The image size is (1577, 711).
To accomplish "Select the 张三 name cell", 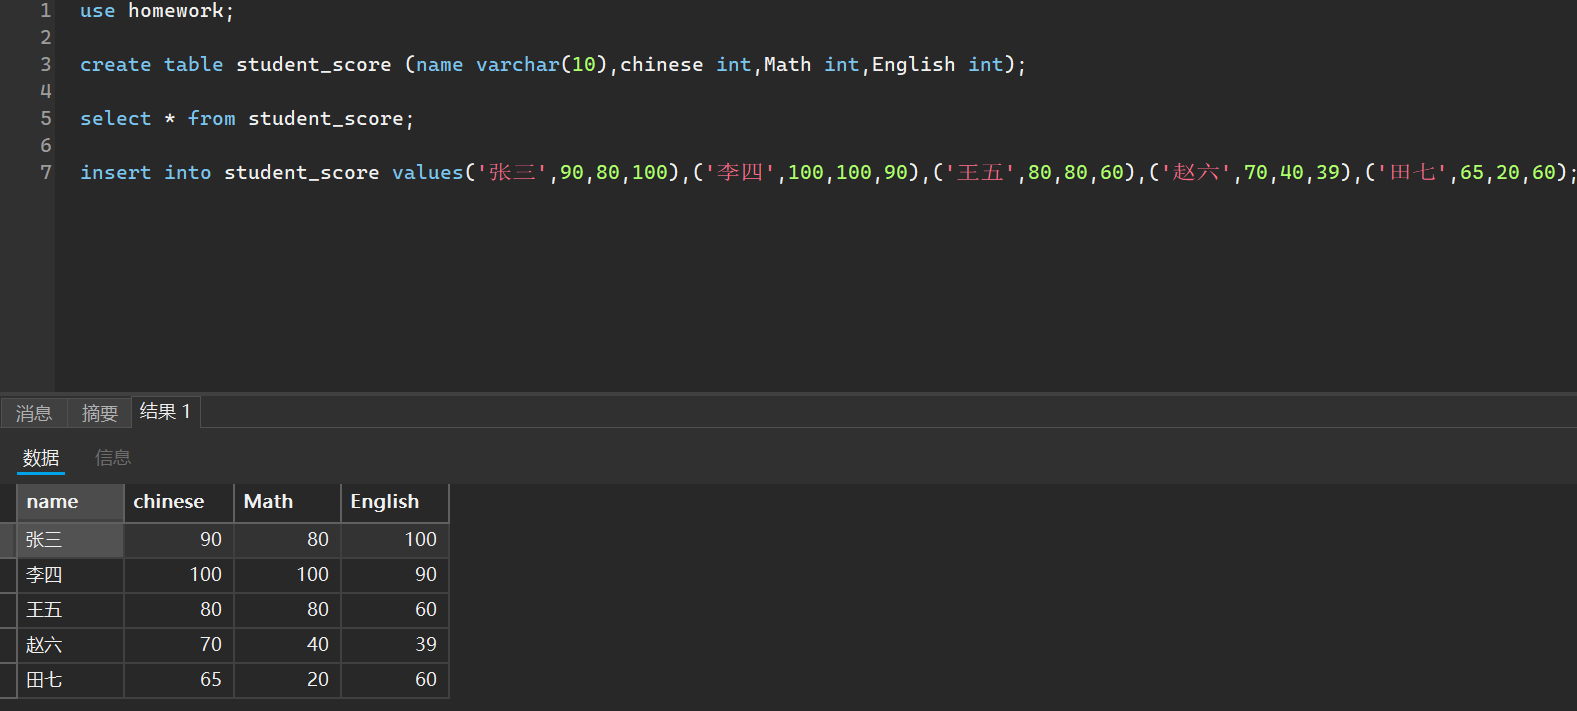I will point(70,540).
